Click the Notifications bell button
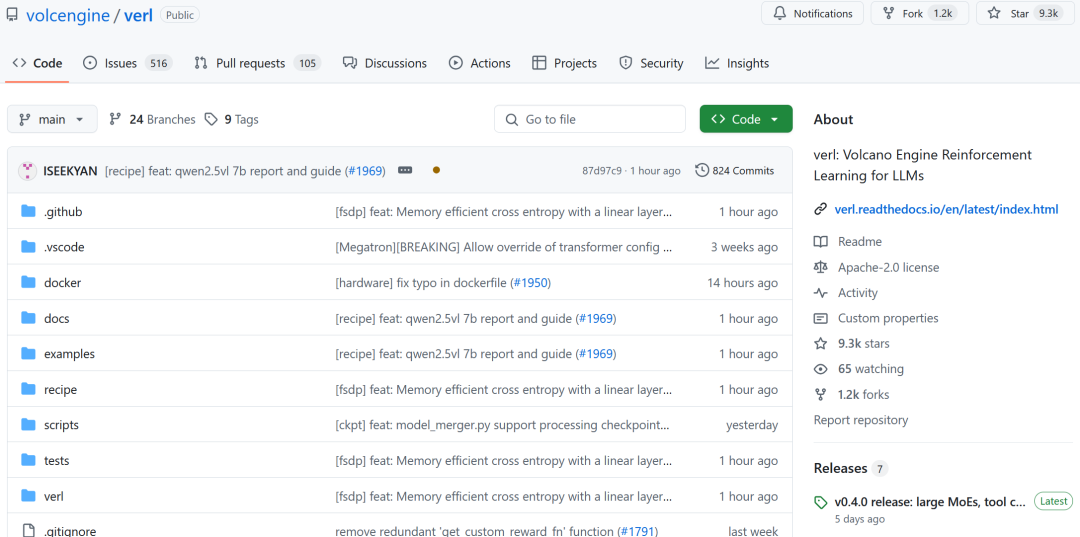Screen dimensions: 1080x537 coord(812,13)
